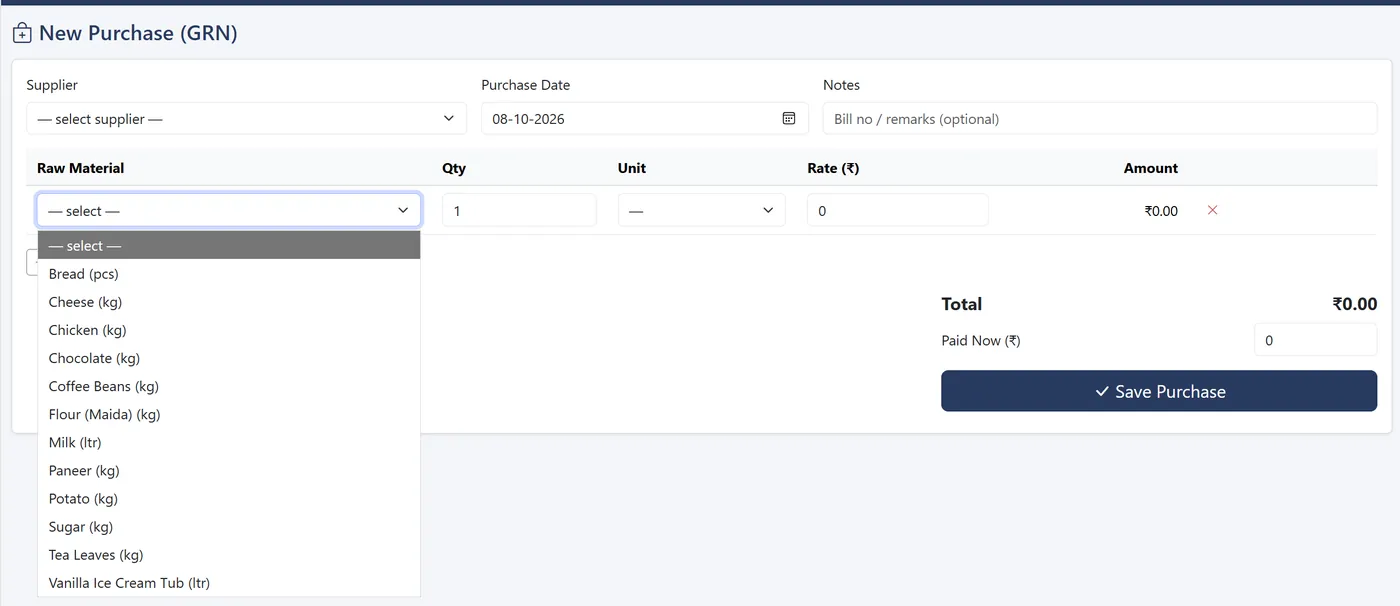Choose Coffee Beans (kg) option
The image size is (1400, 606).
tap(229, 386)
